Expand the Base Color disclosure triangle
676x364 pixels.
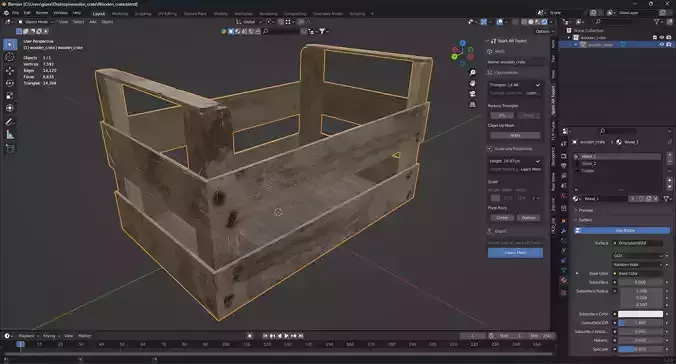click(x=577, y=273)
